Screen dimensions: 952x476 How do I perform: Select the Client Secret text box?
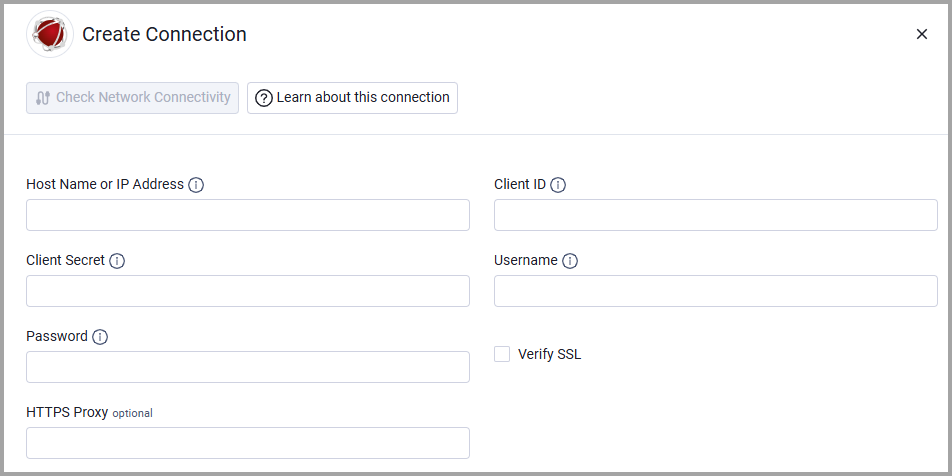pyautogui.click(x=247, y=291)
